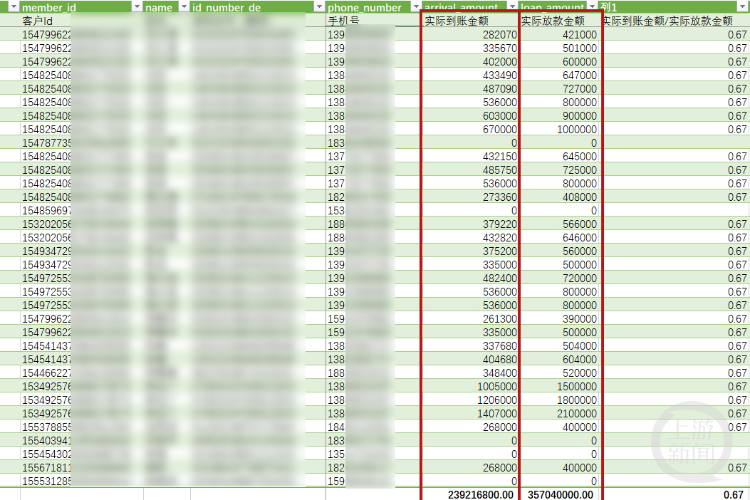Open the id_number_de column filter dropdown

point(320,7)
